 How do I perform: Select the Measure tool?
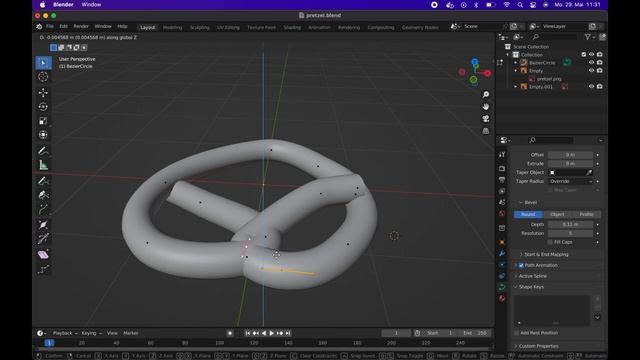(43, 165)
